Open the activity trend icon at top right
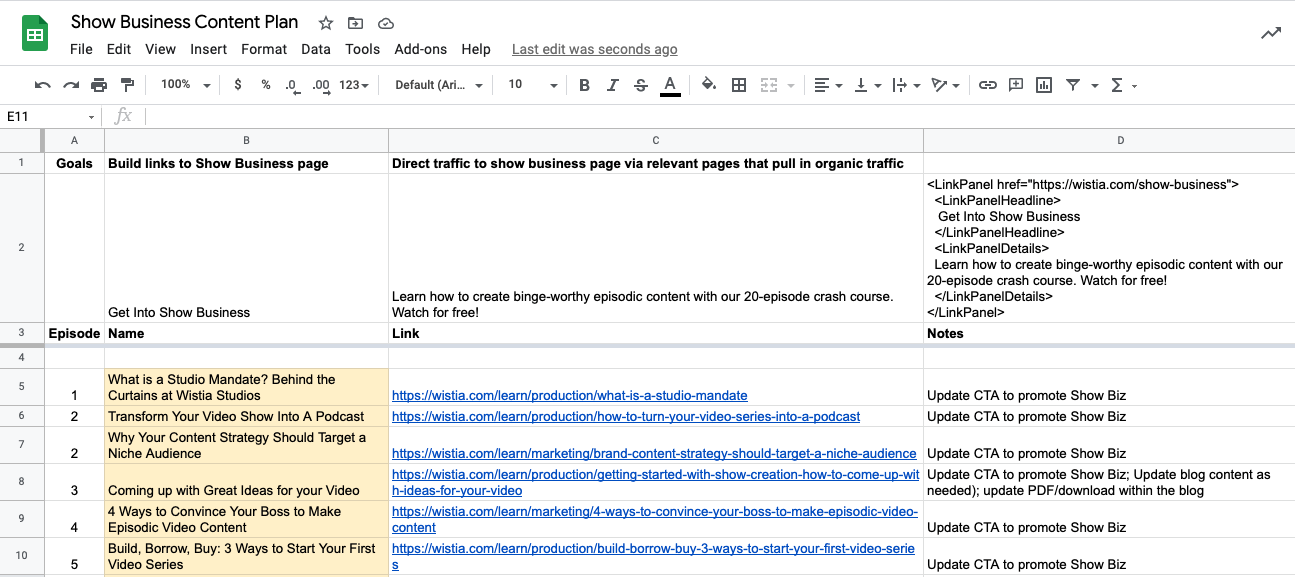The width and height of the screenshot is (1295, 577). [x=1270, y=33]
